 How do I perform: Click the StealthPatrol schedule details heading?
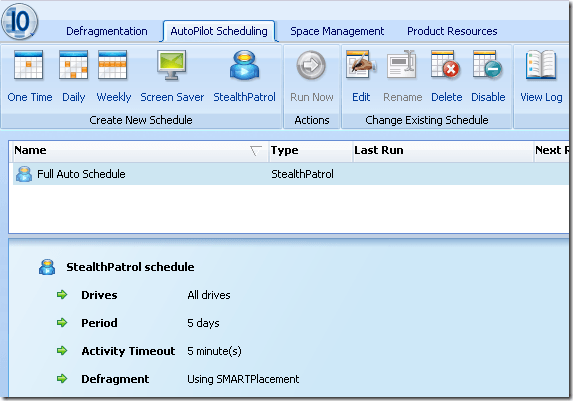[x=130, y=267]
